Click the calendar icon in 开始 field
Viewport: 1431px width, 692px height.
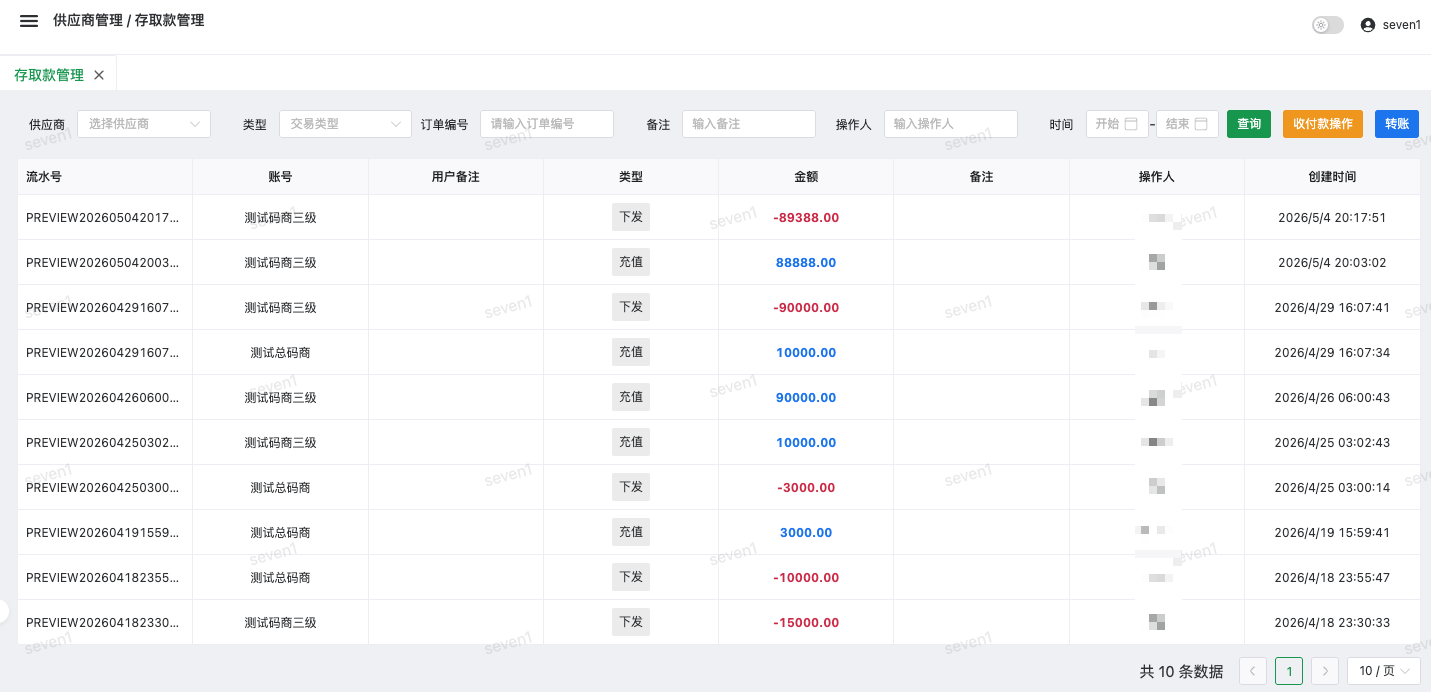[x=1131, y=124]
